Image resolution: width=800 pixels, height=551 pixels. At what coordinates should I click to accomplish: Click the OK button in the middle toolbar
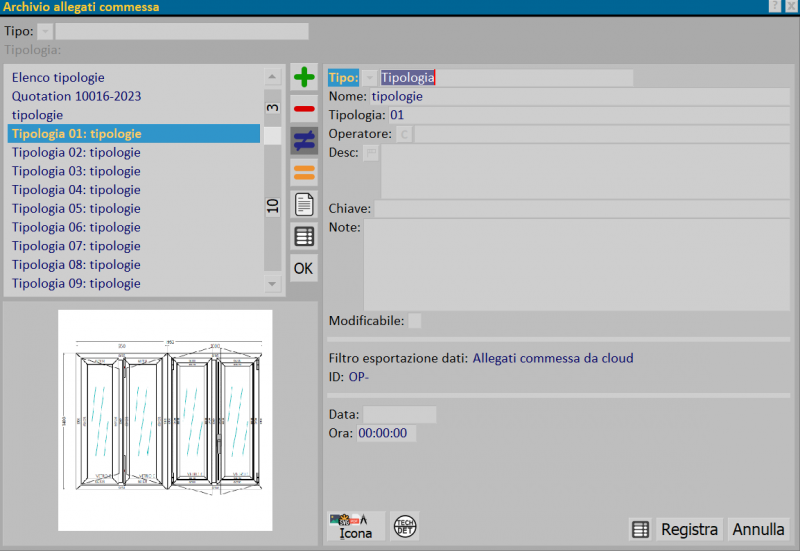click(x=304, y=268)
